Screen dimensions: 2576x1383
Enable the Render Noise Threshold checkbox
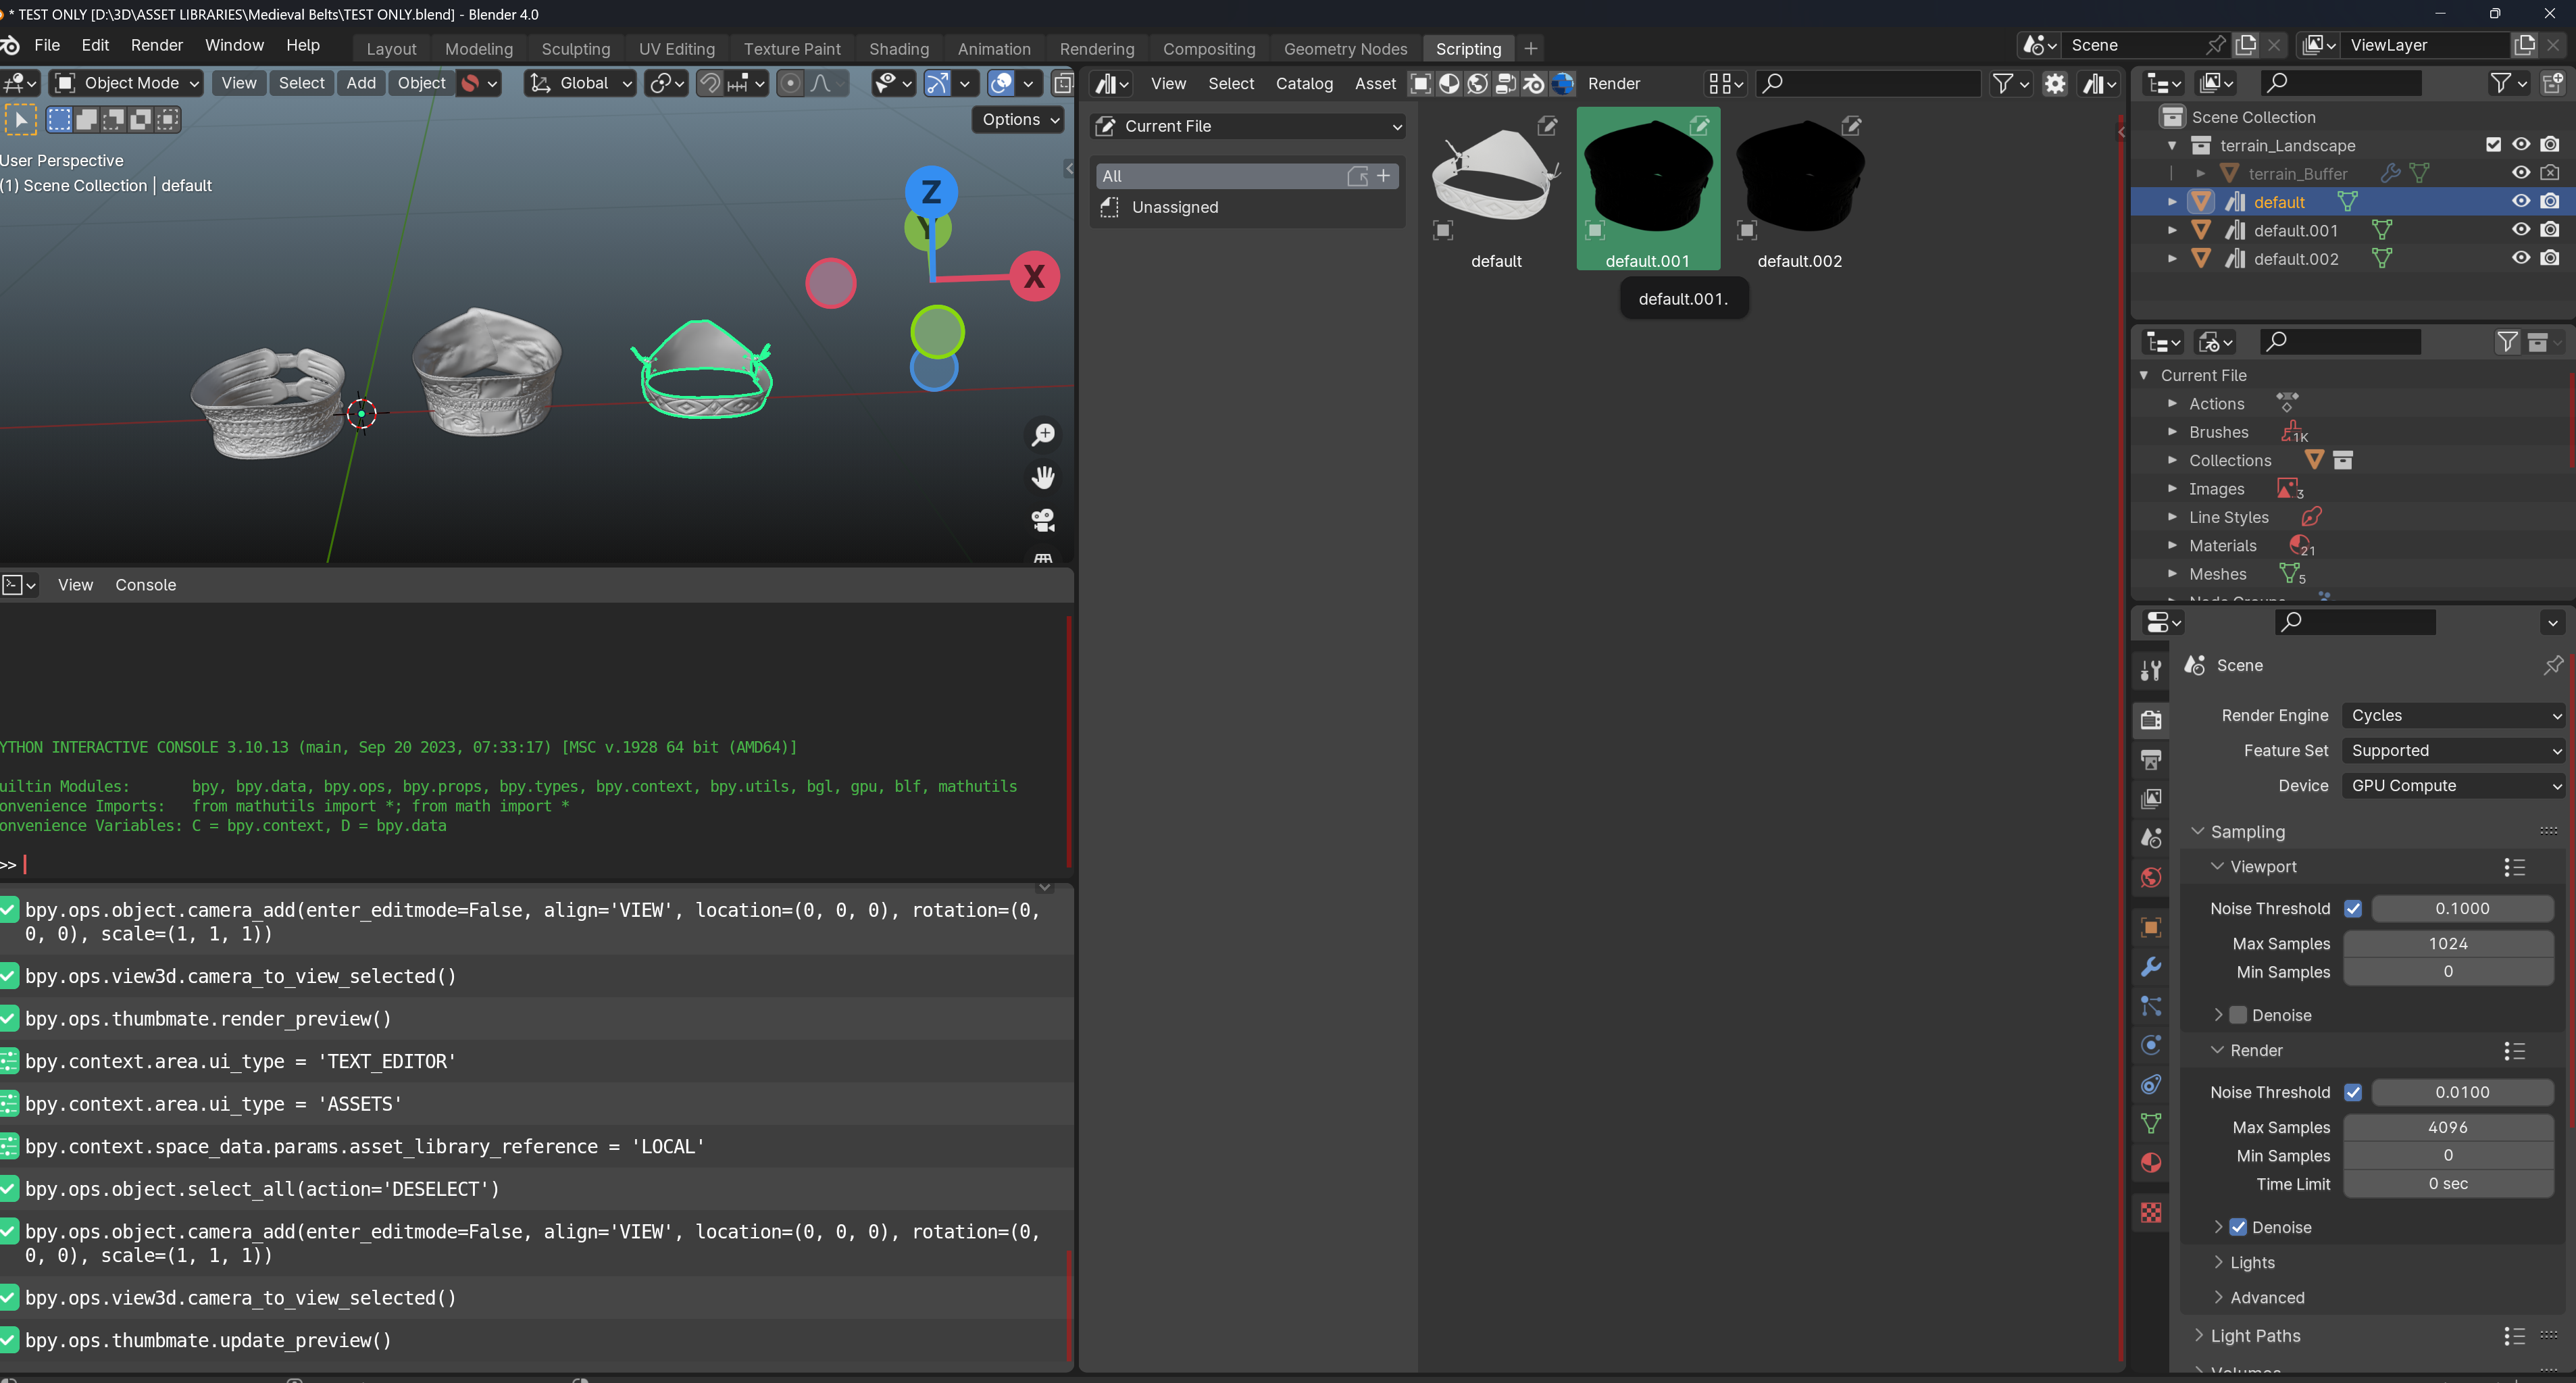2355,1092
